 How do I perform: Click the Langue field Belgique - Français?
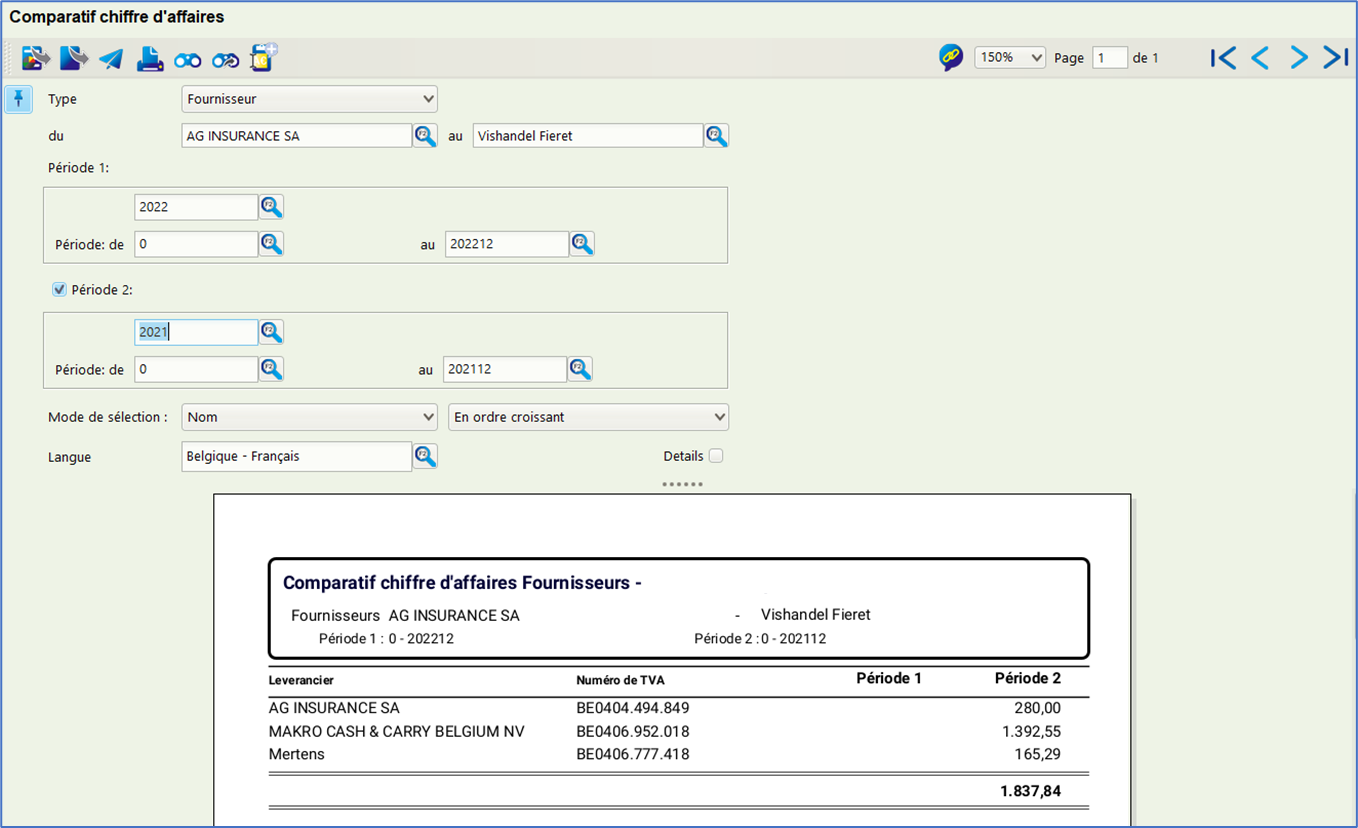[297, 456]
